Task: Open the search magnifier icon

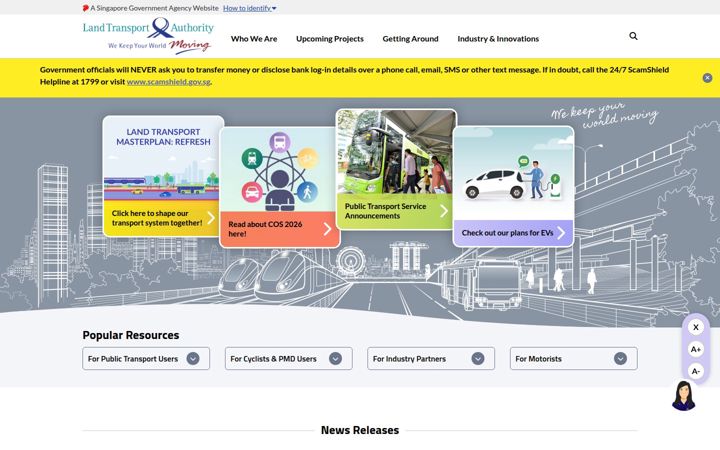Action: click(x=633, y=36)
